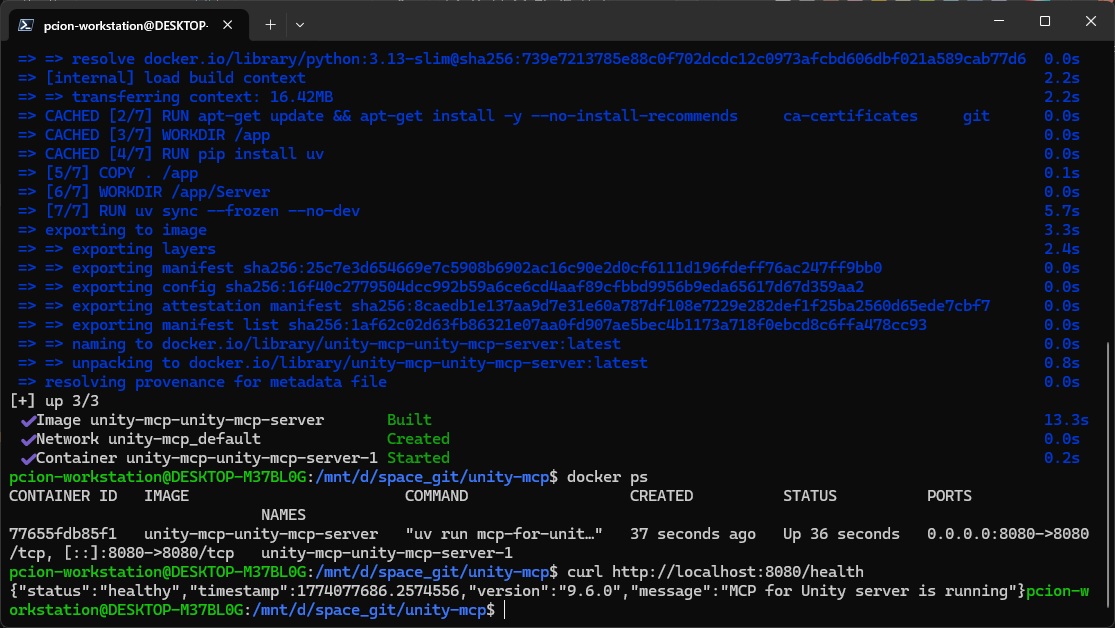This screenshot has height=628, width=1115.
Task: Click the http://localhost:8080/health URL
Action: (x=737, y=572)
